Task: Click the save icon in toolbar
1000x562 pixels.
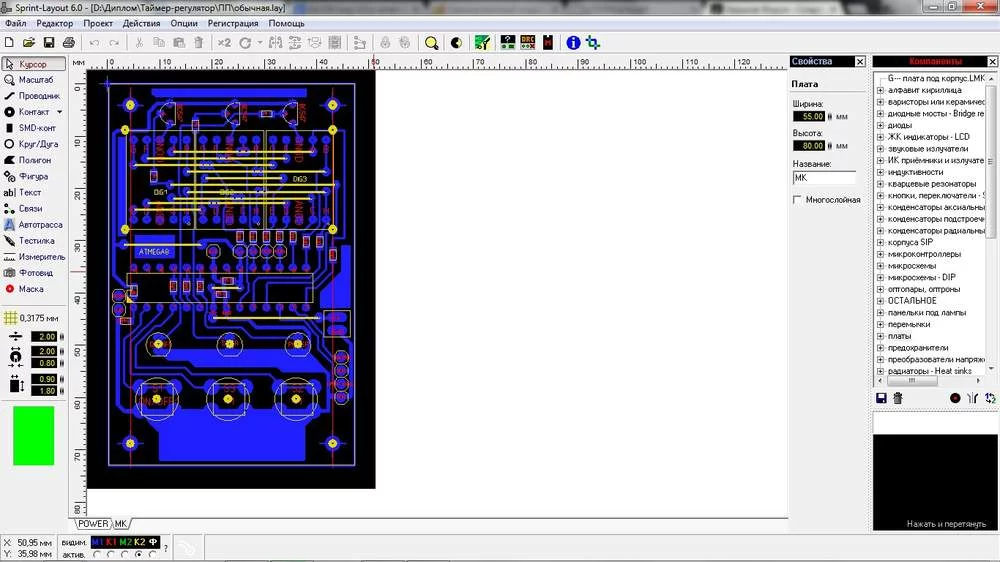Action: [49, 43]
